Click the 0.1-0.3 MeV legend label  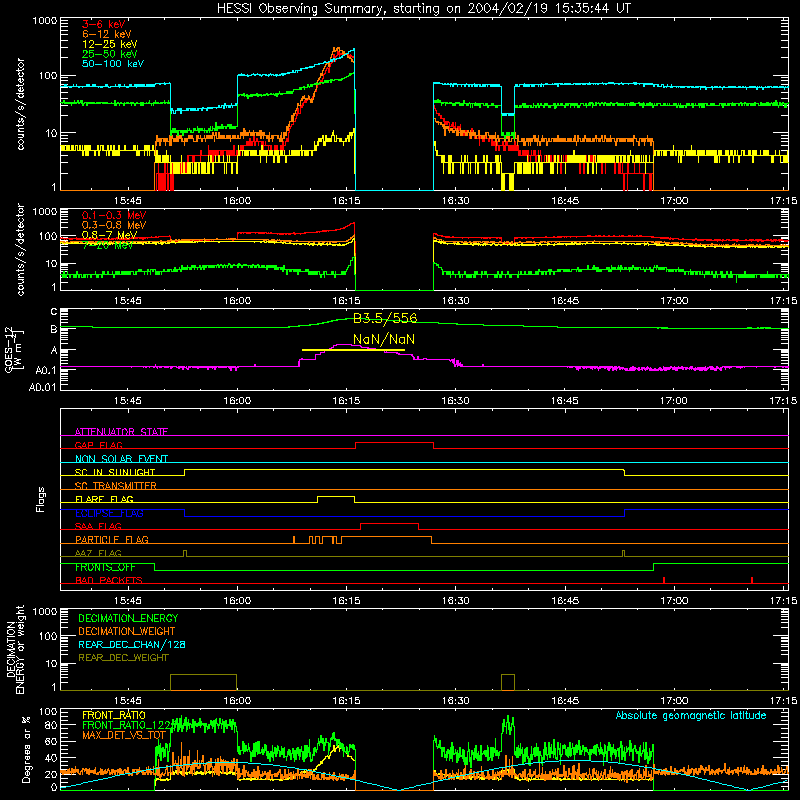pyautogui.click(x=114, y=215)
